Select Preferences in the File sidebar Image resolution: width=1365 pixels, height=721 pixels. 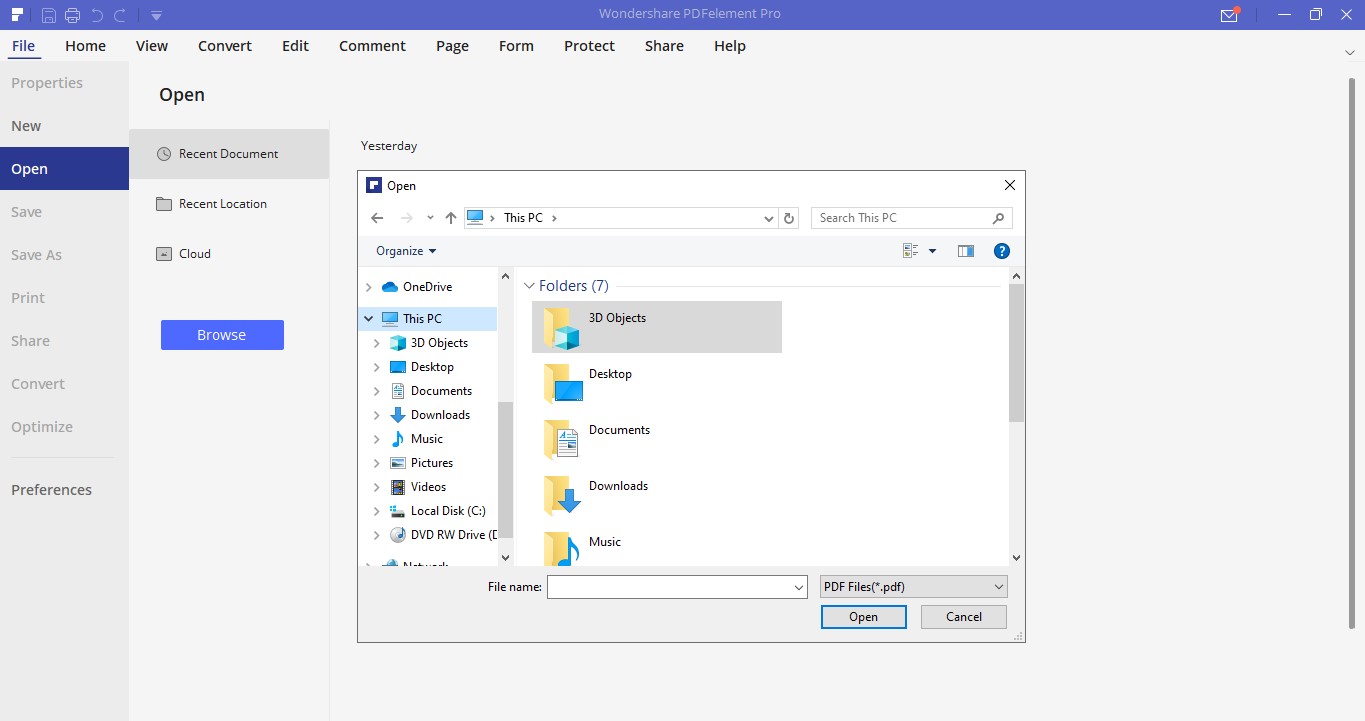[x=64, y=490]
